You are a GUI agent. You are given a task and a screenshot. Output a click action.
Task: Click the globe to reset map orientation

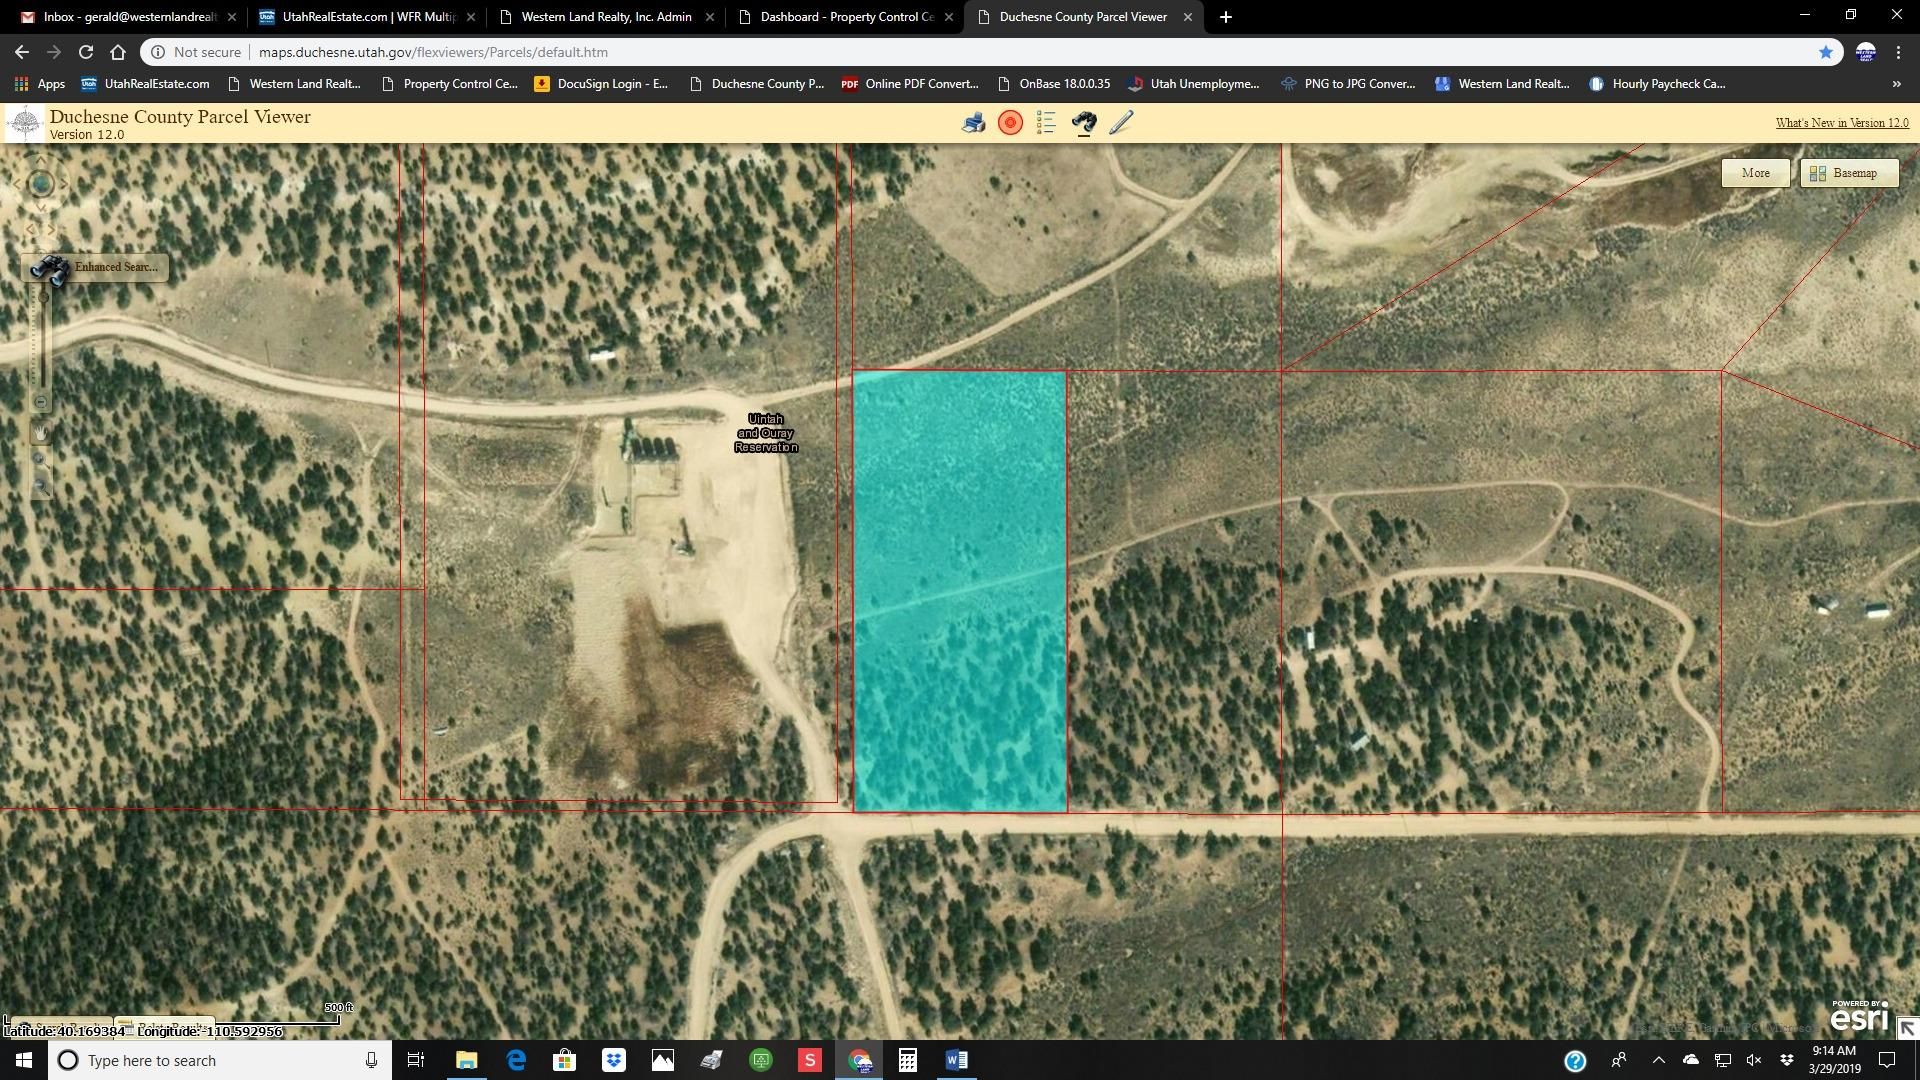click(x=40, y=184)
